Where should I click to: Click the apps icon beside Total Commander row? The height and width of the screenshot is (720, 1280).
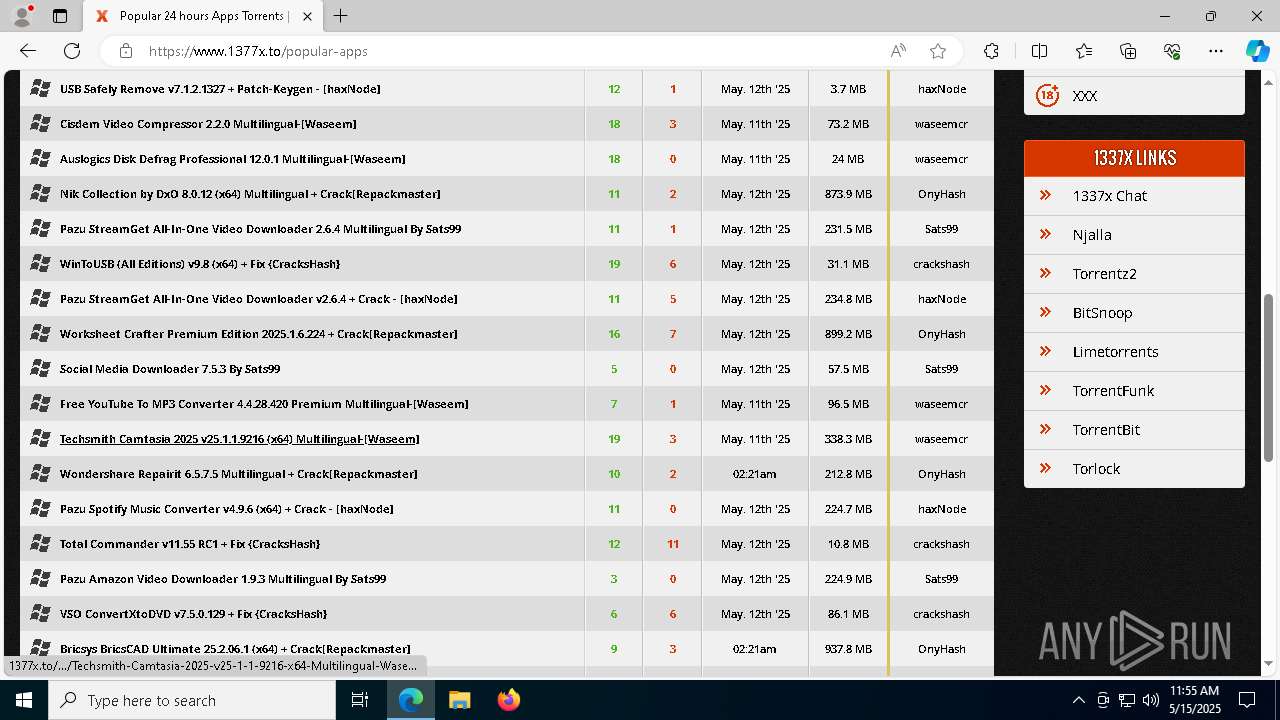[40, 544]
